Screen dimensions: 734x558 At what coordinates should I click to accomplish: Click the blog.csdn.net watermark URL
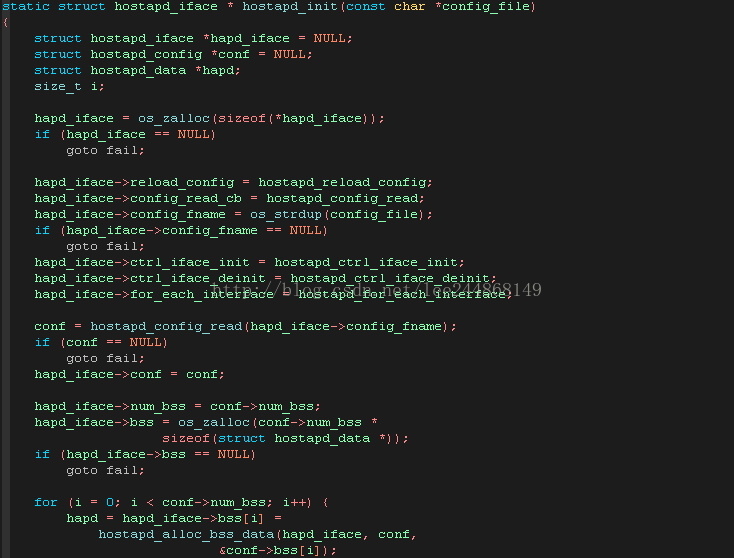pyautogui.click(x=376, y=289)
